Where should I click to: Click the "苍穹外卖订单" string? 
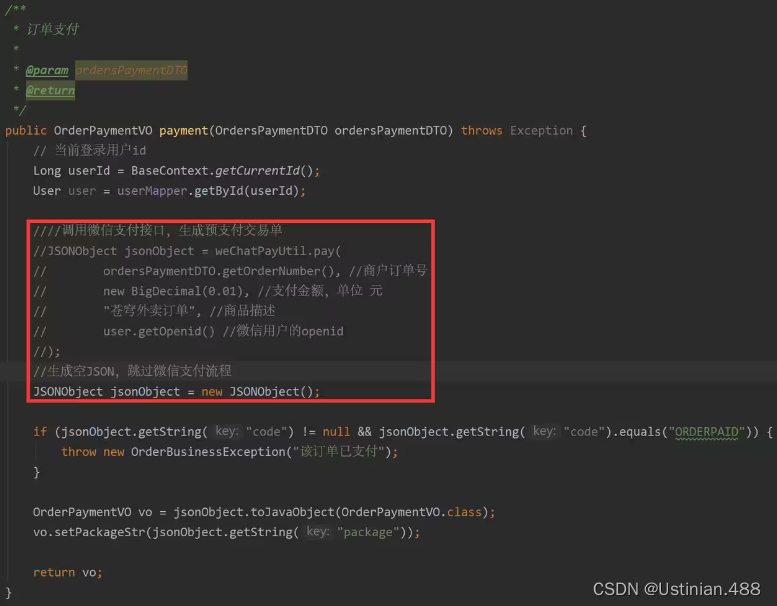point(149,311)
